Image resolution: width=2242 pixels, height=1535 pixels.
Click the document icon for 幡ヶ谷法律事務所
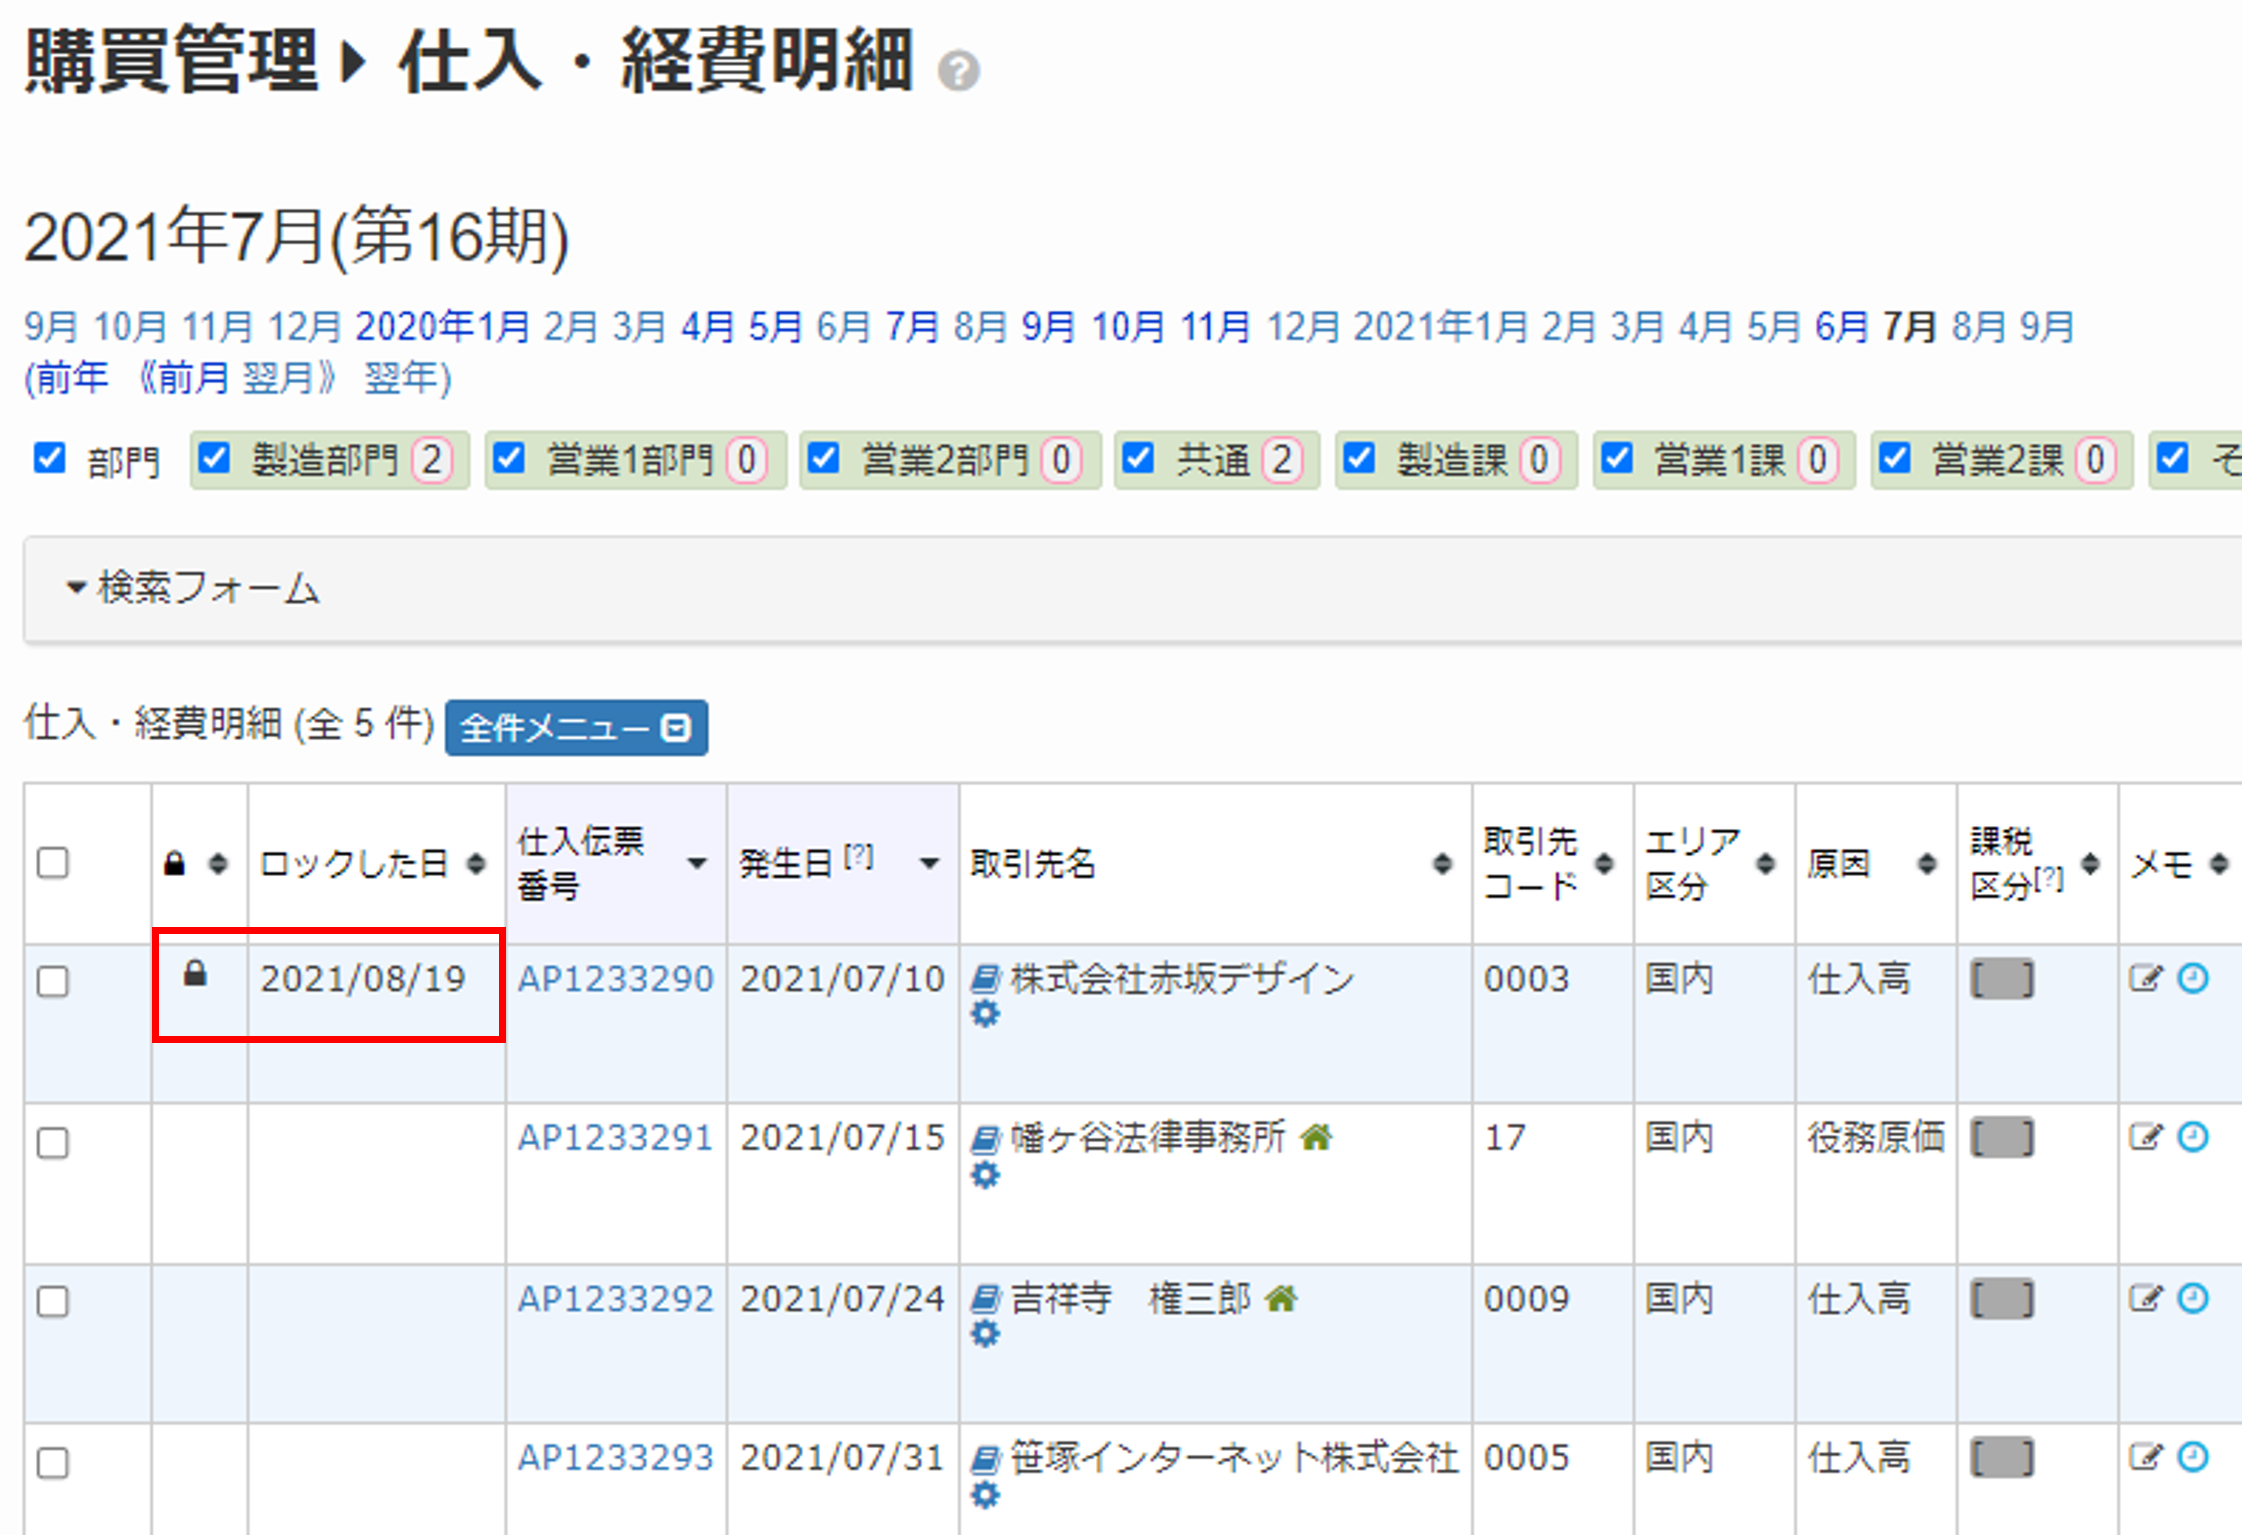(985, 1138)
